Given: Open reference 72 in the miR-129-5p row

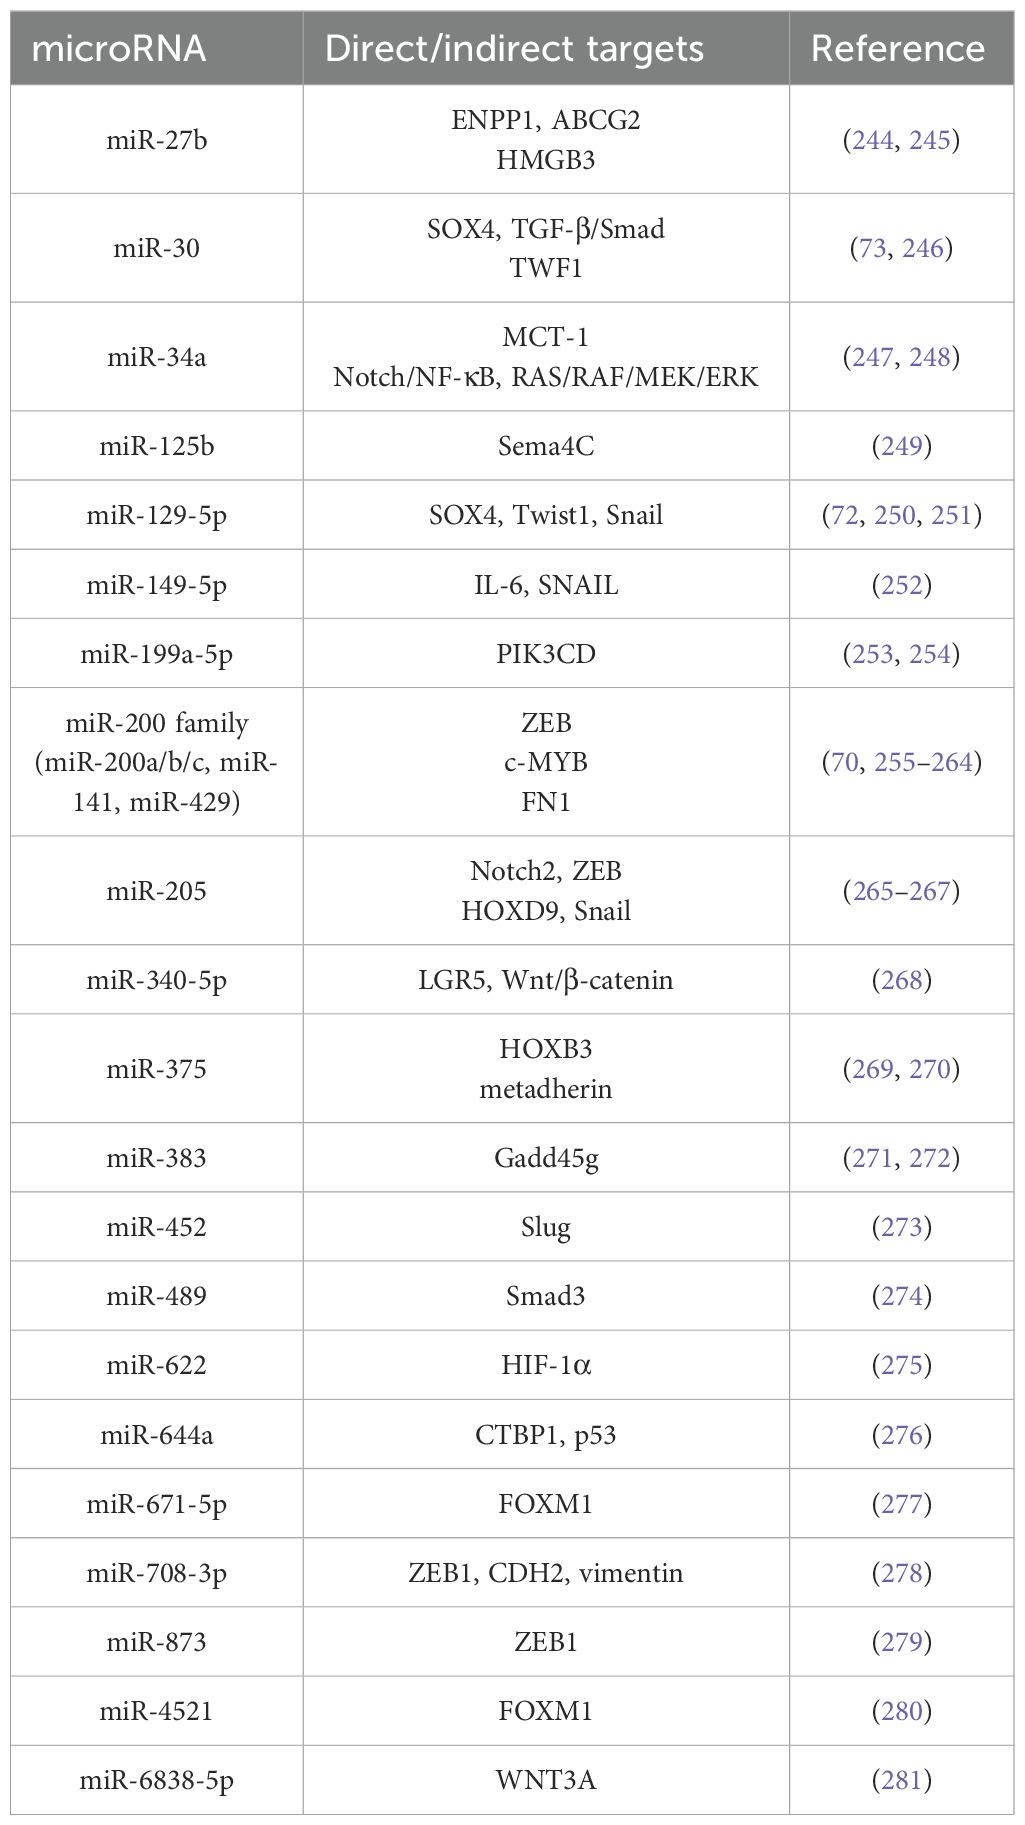Looking at the screenshot, I should [845, 515].
